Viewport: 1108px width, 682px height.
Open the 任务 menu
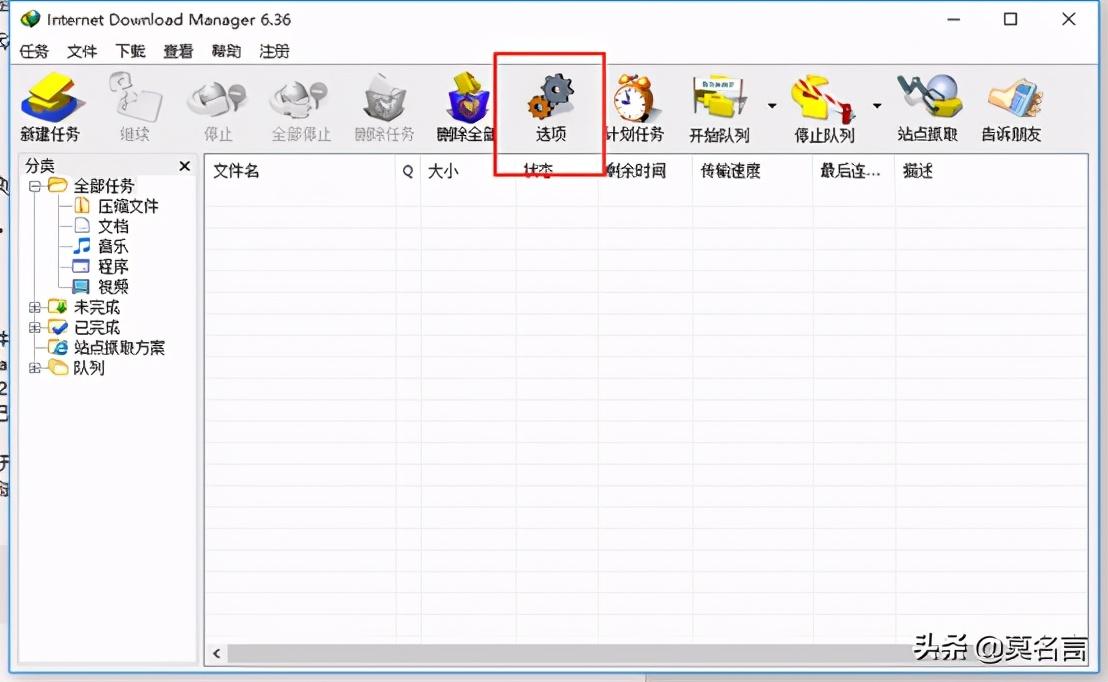pyautogui.click(x=34, y=51)
